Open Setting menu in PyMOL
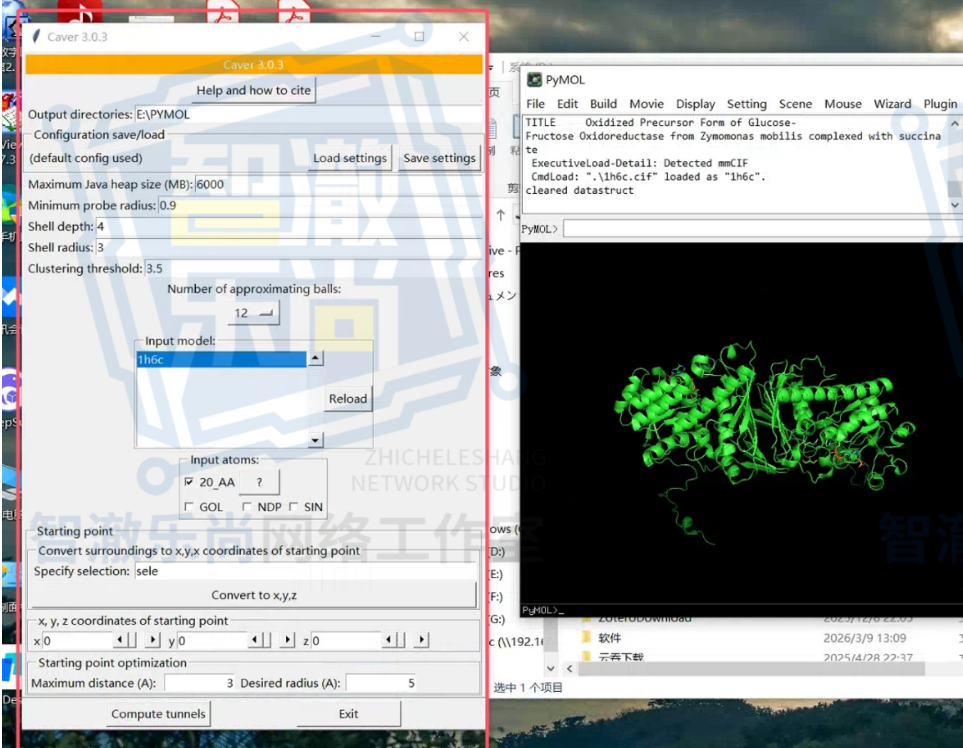Screen dimensions: 963x748 point(746,104)
